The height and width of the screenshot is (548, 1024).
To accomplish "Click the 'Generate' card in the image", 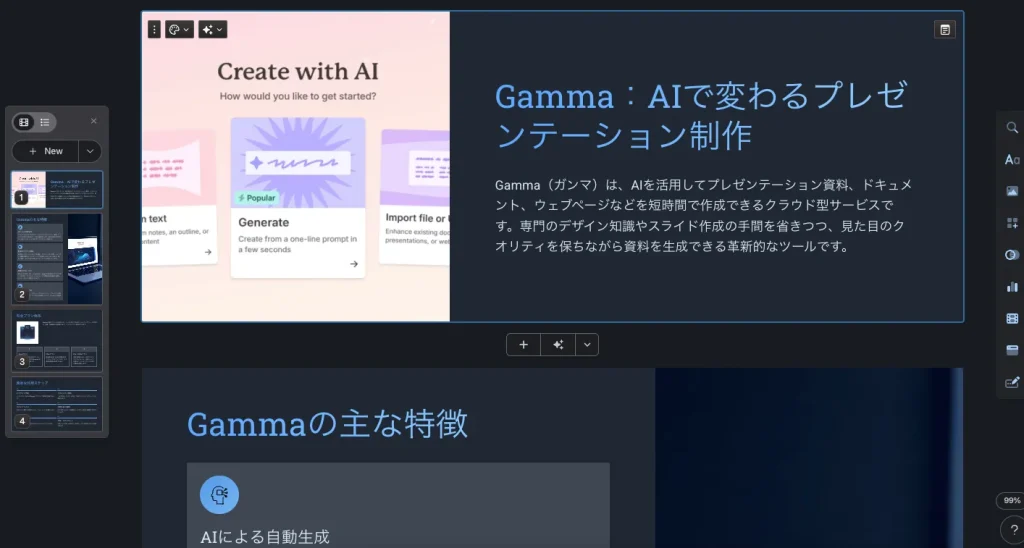I will click(298, 198).
